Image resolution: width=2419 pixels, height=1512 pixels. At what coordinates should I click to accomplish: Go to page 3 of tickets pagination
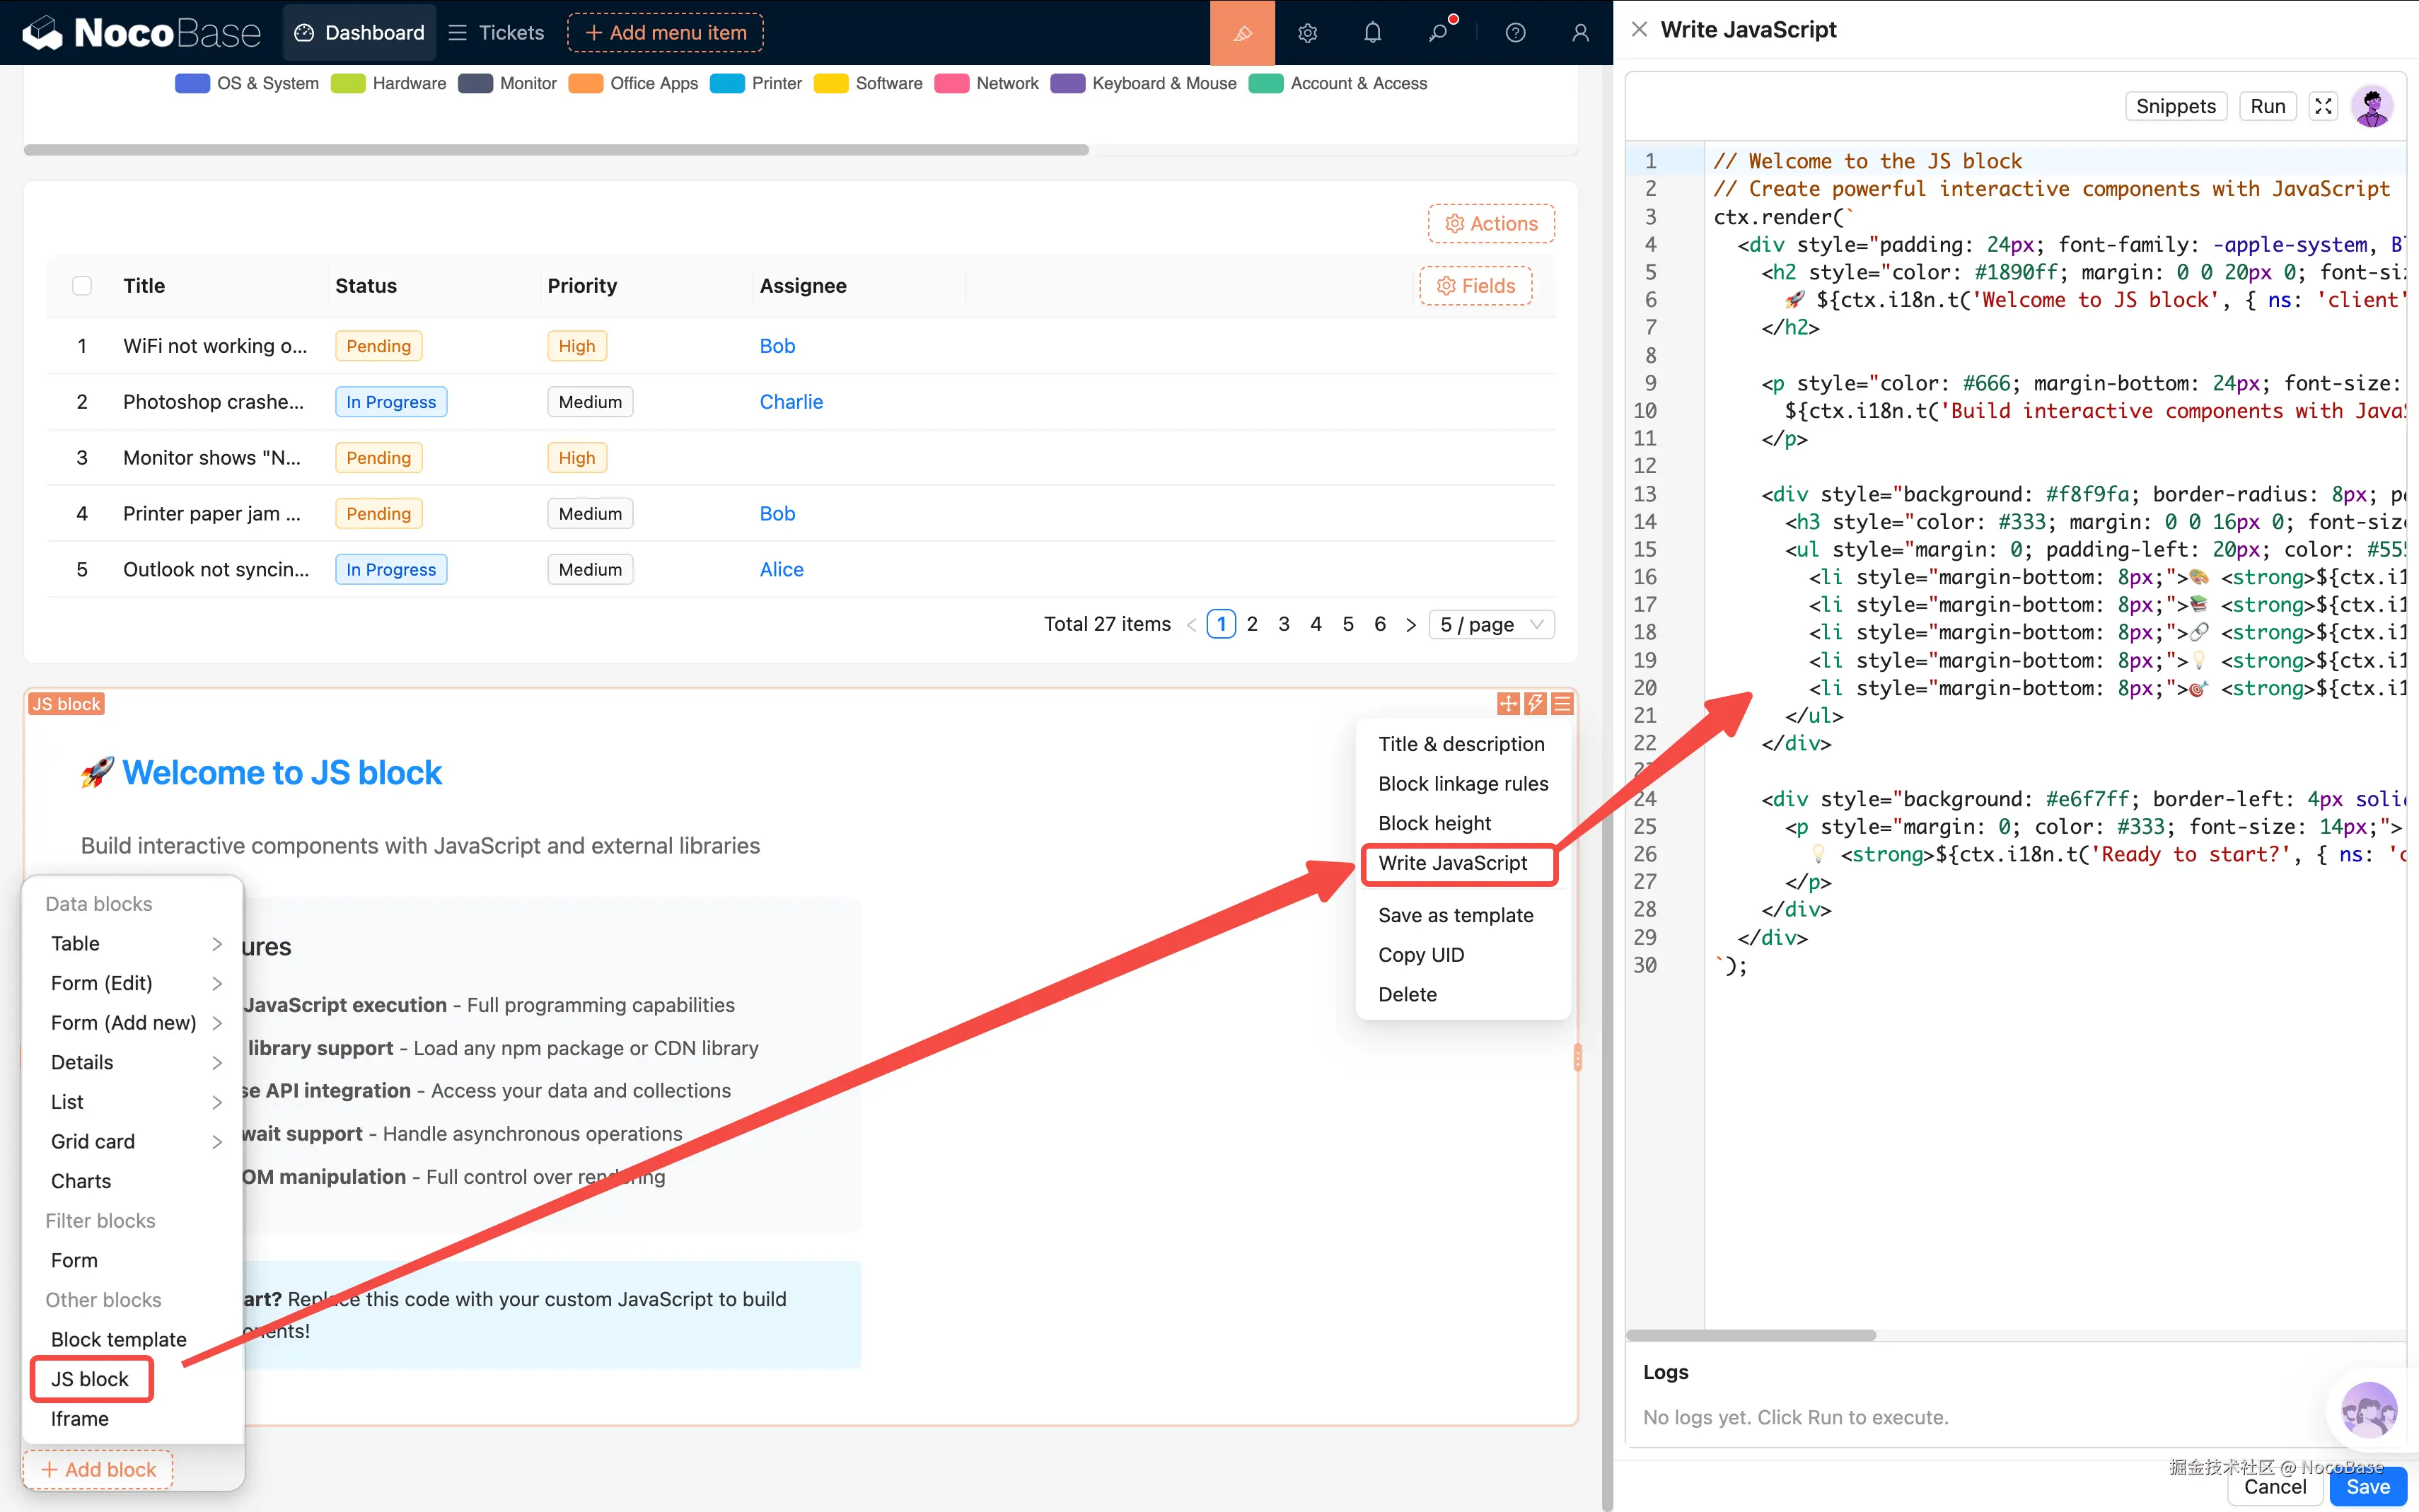click(1284, 624)
